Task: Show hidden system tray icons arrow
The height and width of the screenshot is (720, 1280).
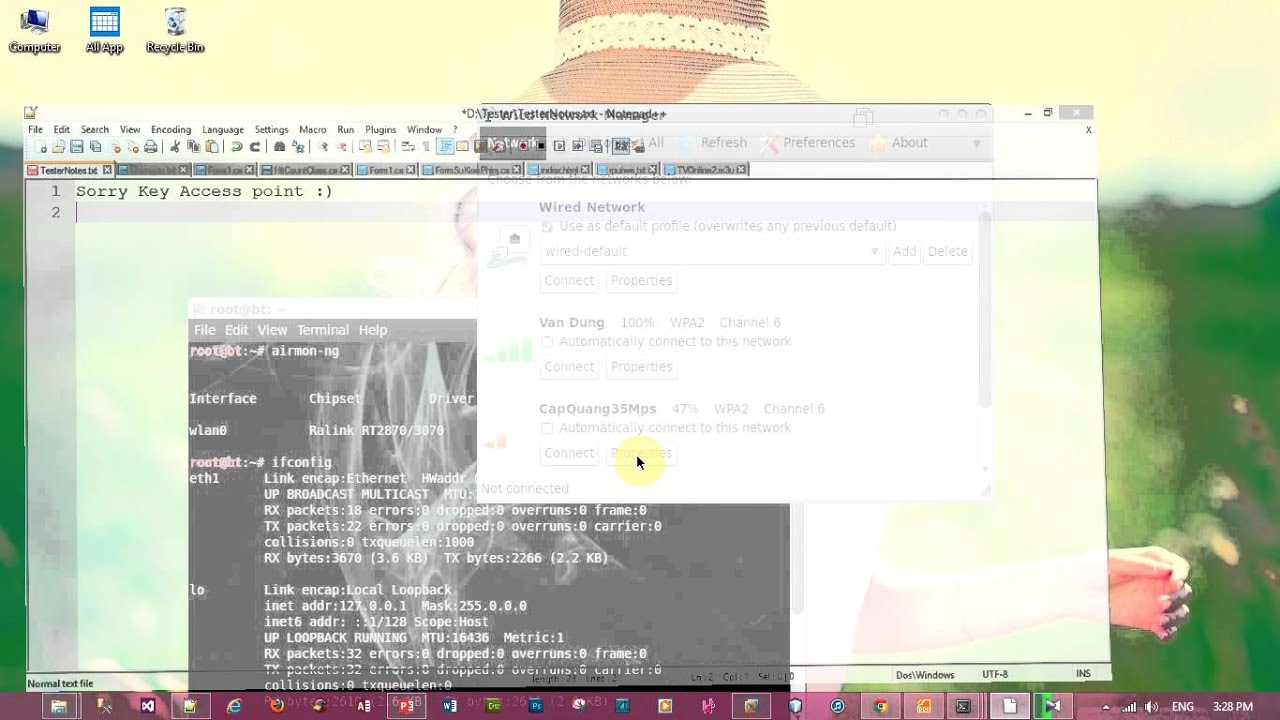Action: click(1106, 706)
